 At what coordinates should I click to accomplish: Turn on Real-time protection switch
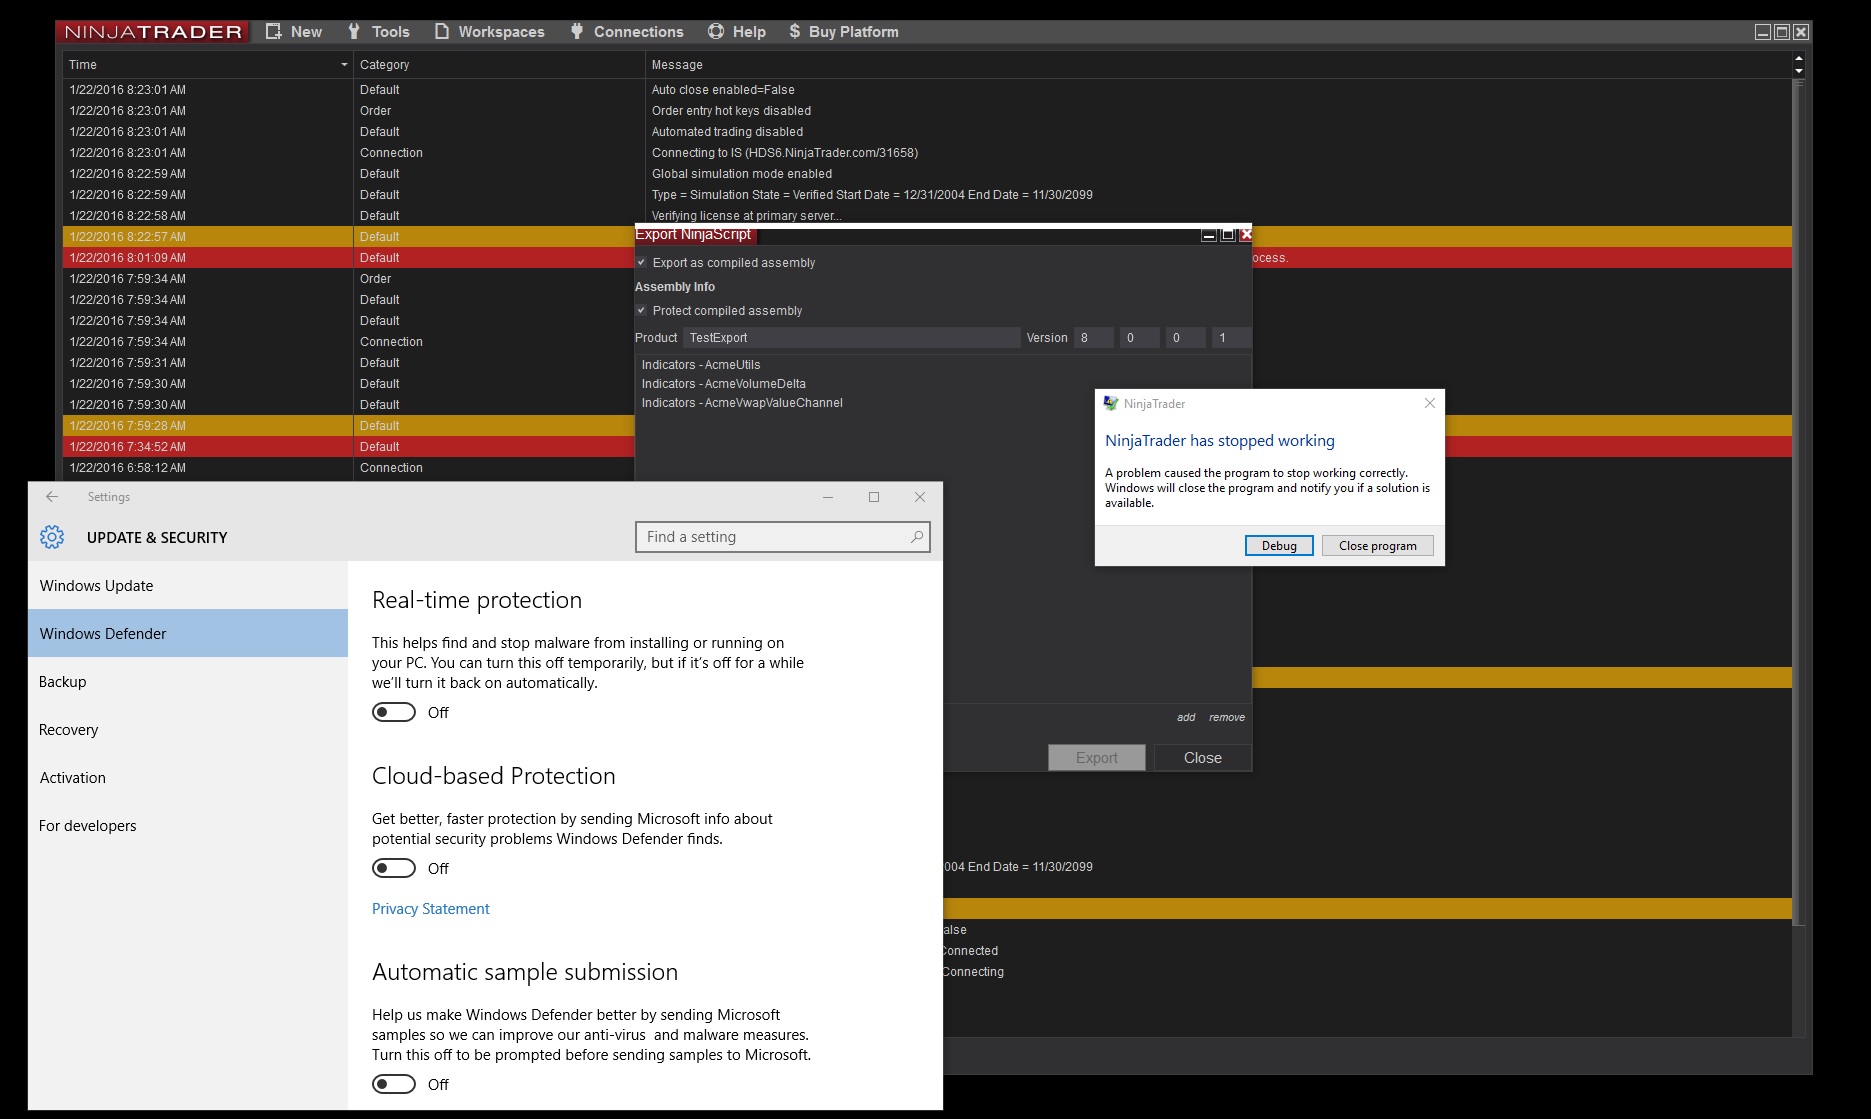[394, 712]
